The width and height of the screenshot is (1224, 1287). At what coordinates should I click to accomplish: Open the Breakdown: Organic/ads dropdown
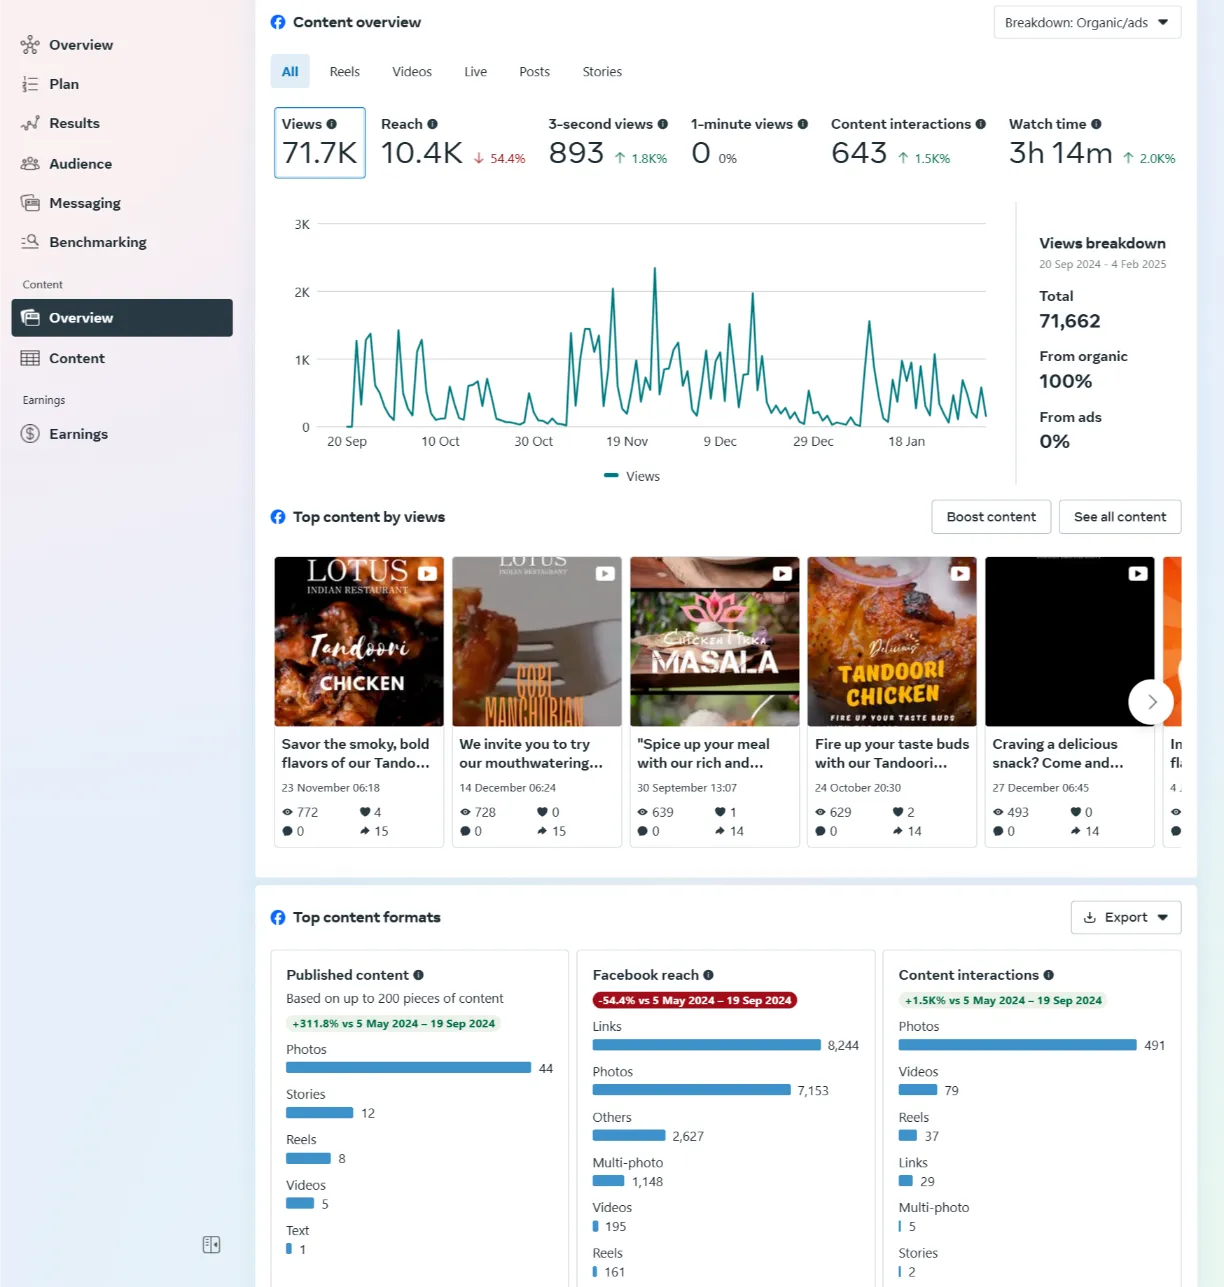point(1087,23)
